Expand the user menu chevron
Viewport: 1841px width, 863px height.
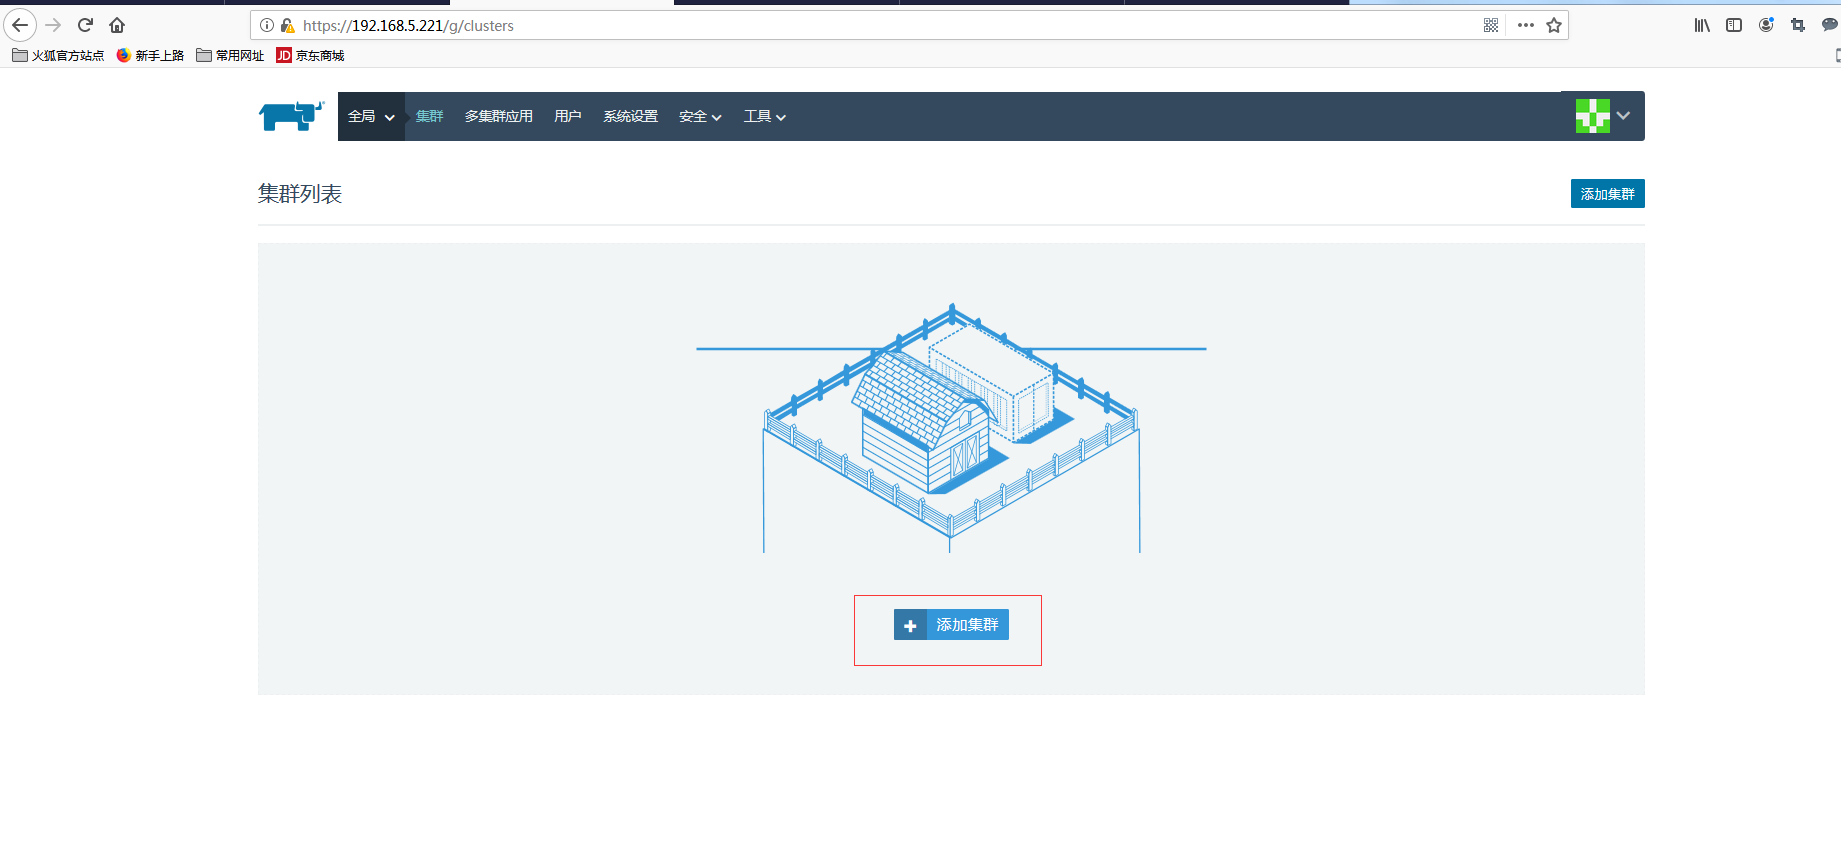pyautogui.click(x=1623, y=116)
